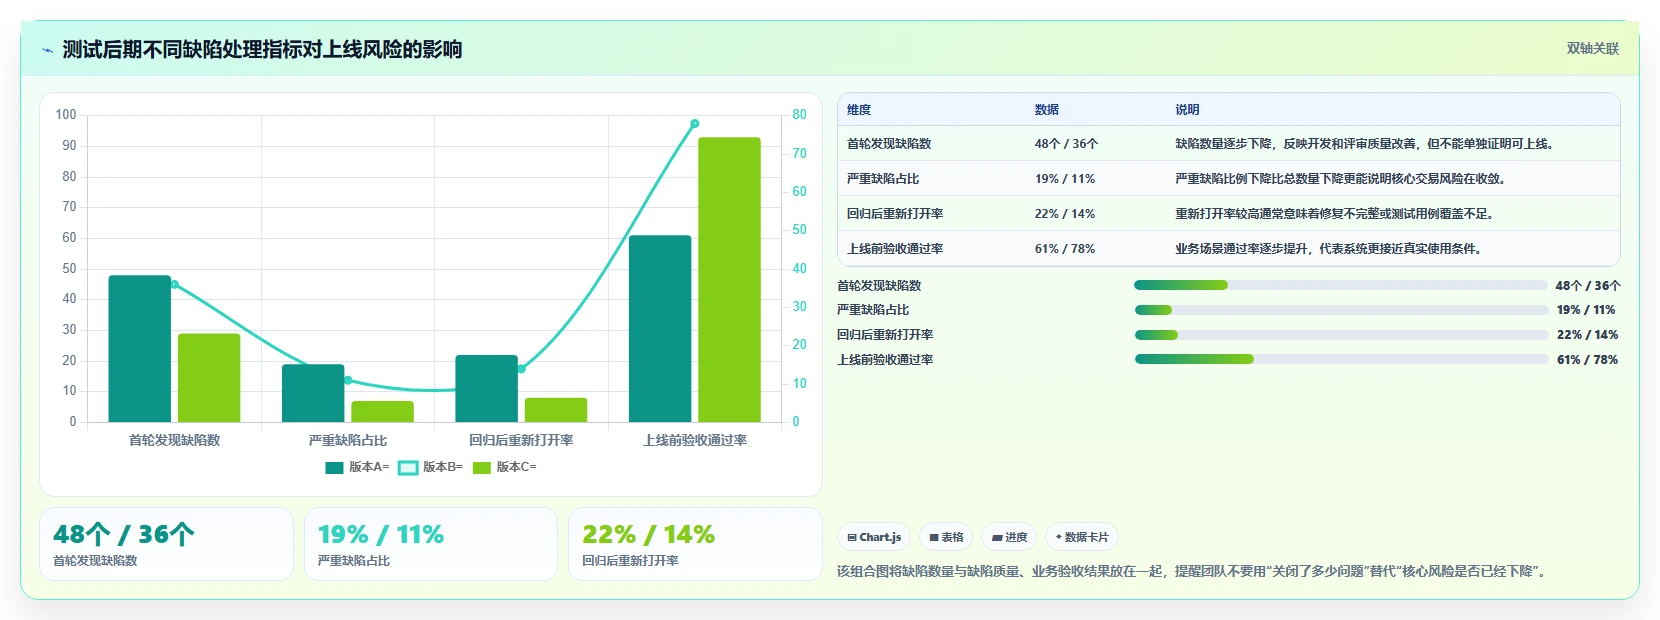Image resolution: width=1660 pixels, height=620 pixels.
Task: Click progress list label 上线前验收通过率
Action: [x=885, y=360]
